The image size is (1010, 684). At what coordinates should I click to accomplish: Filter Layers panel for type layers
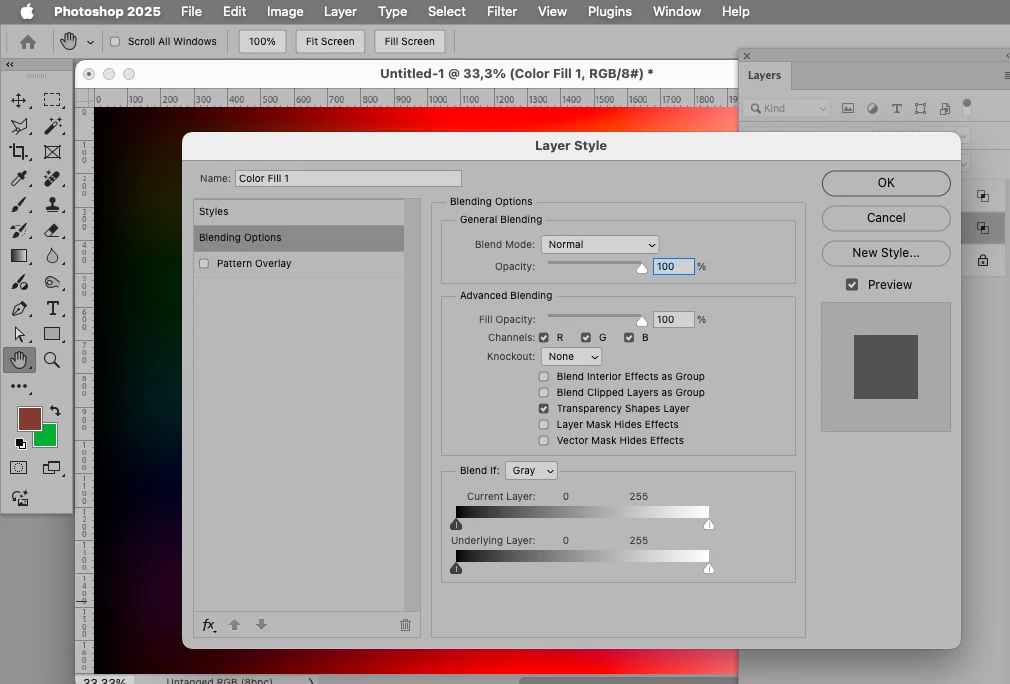896,108
